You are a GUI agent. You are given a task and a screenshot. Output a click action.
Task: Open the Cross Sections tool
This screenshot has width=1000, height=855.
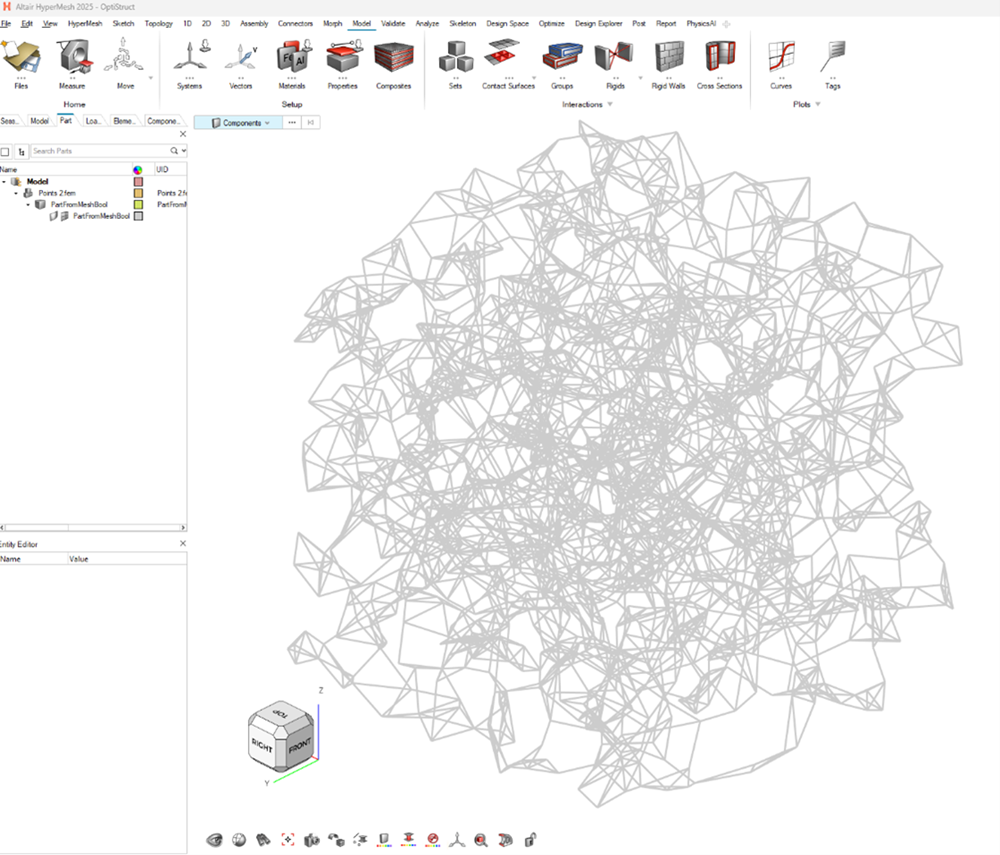tap(719, 62)
